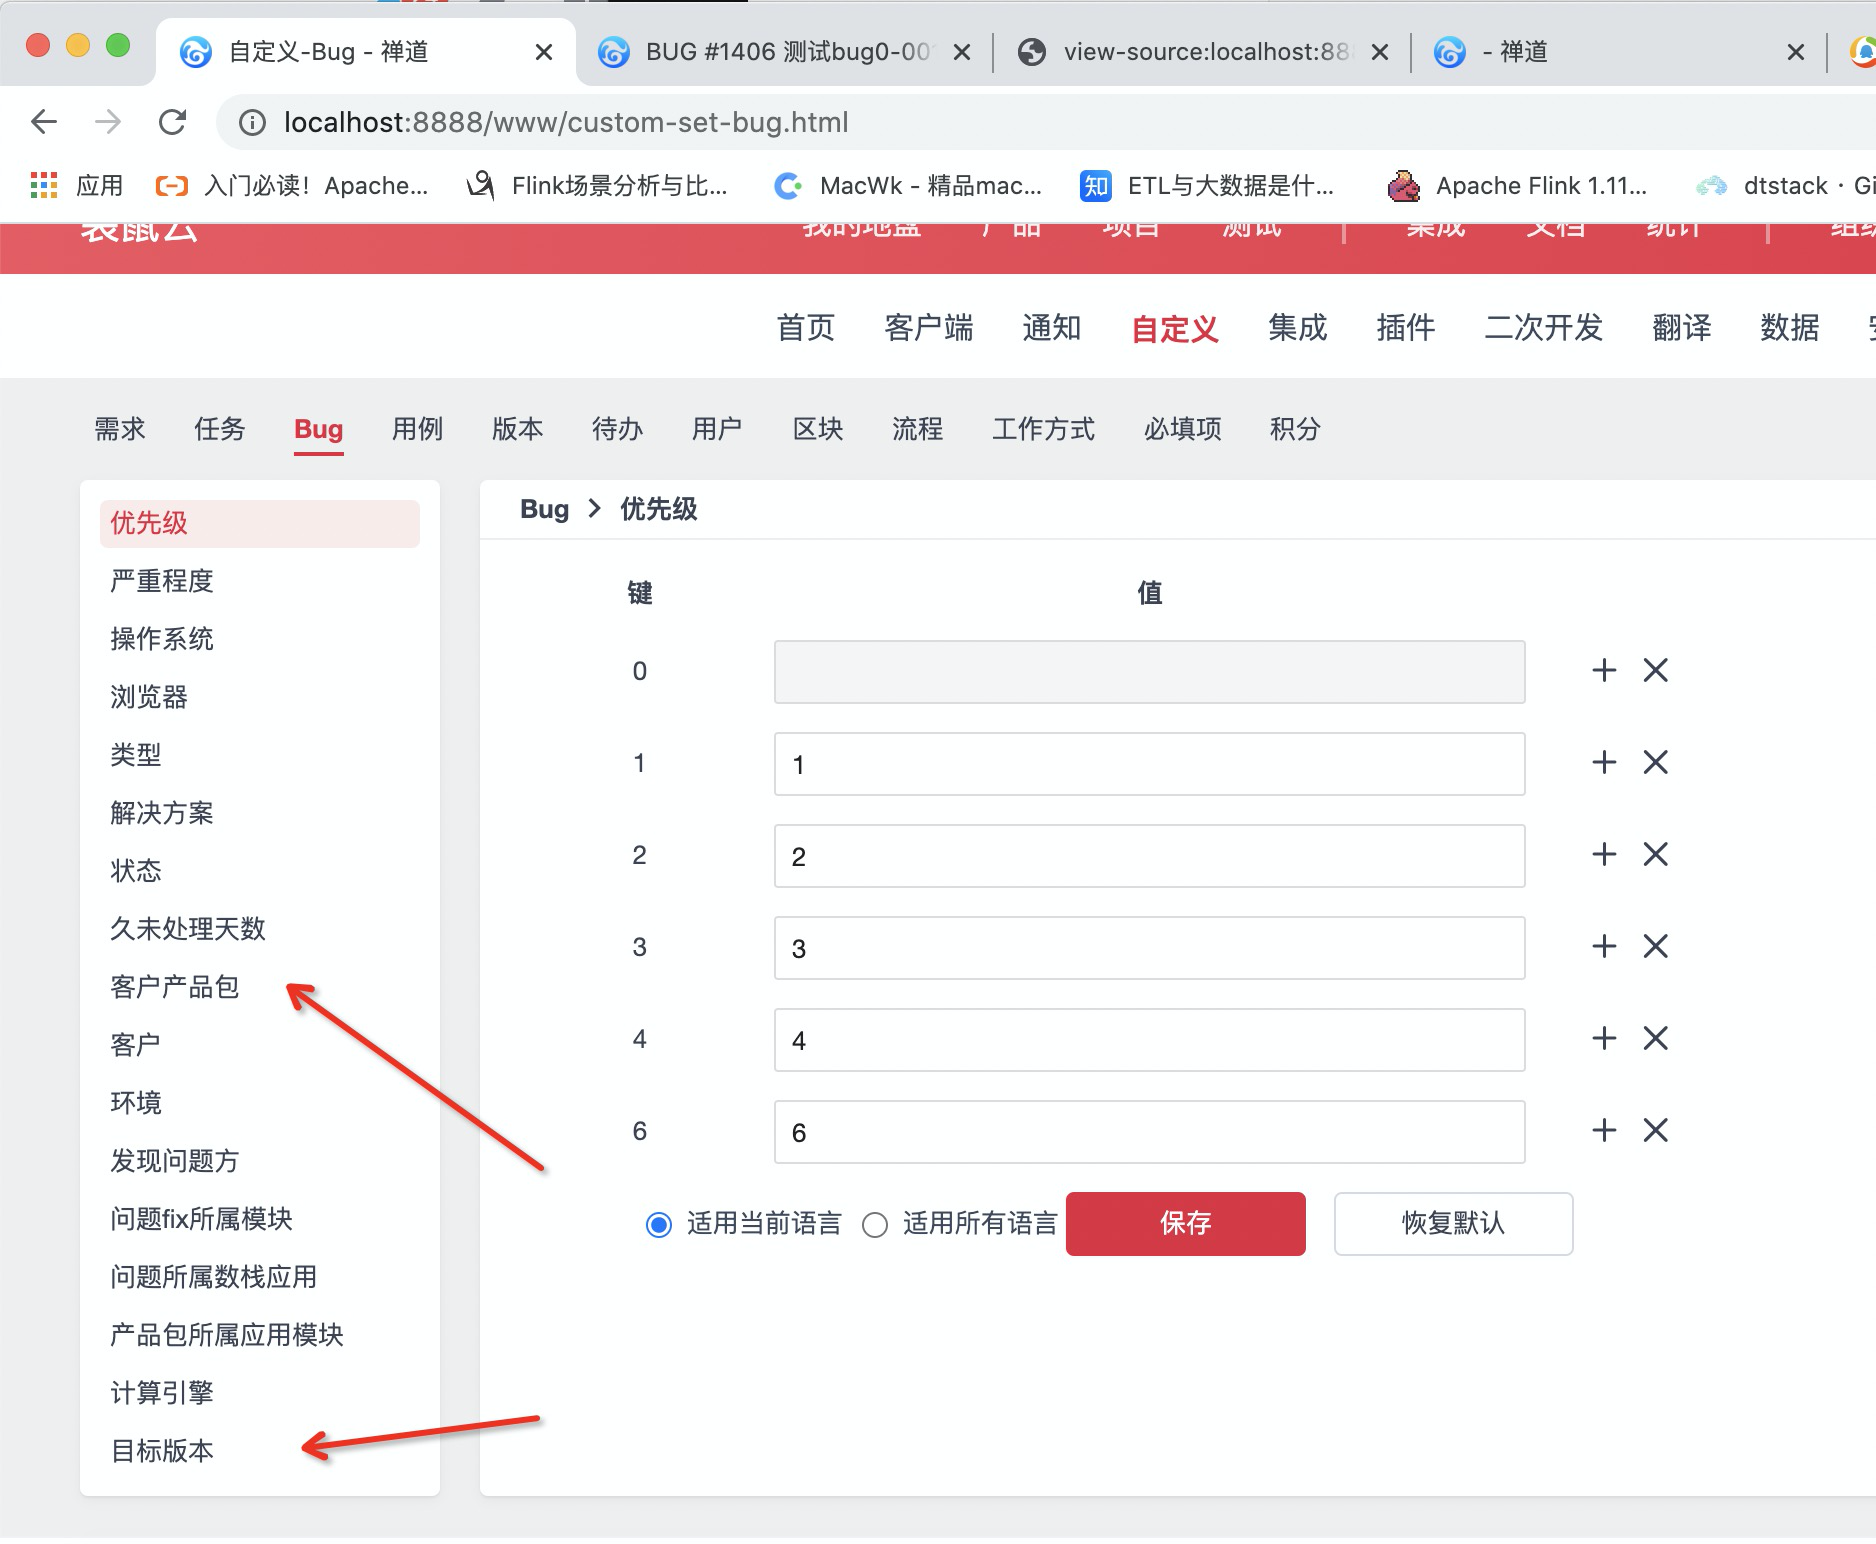Open 发现问题方 in the sidebar
The height and width of the screenshot is (1544, 1876).
[175, 1161]
